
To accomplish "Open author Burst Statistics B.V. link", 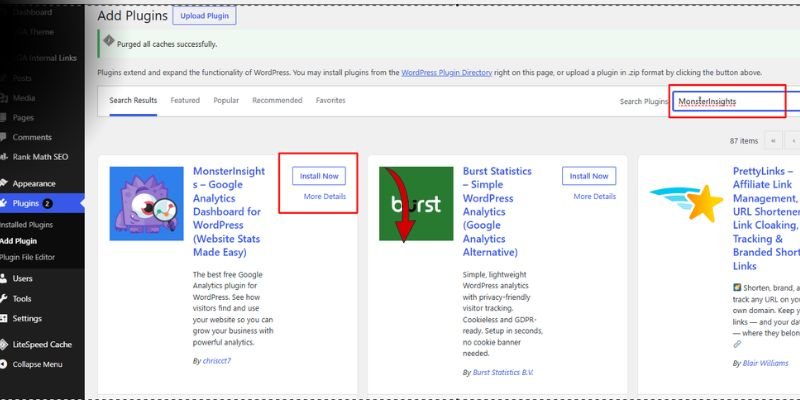I will tap(503, 372).
